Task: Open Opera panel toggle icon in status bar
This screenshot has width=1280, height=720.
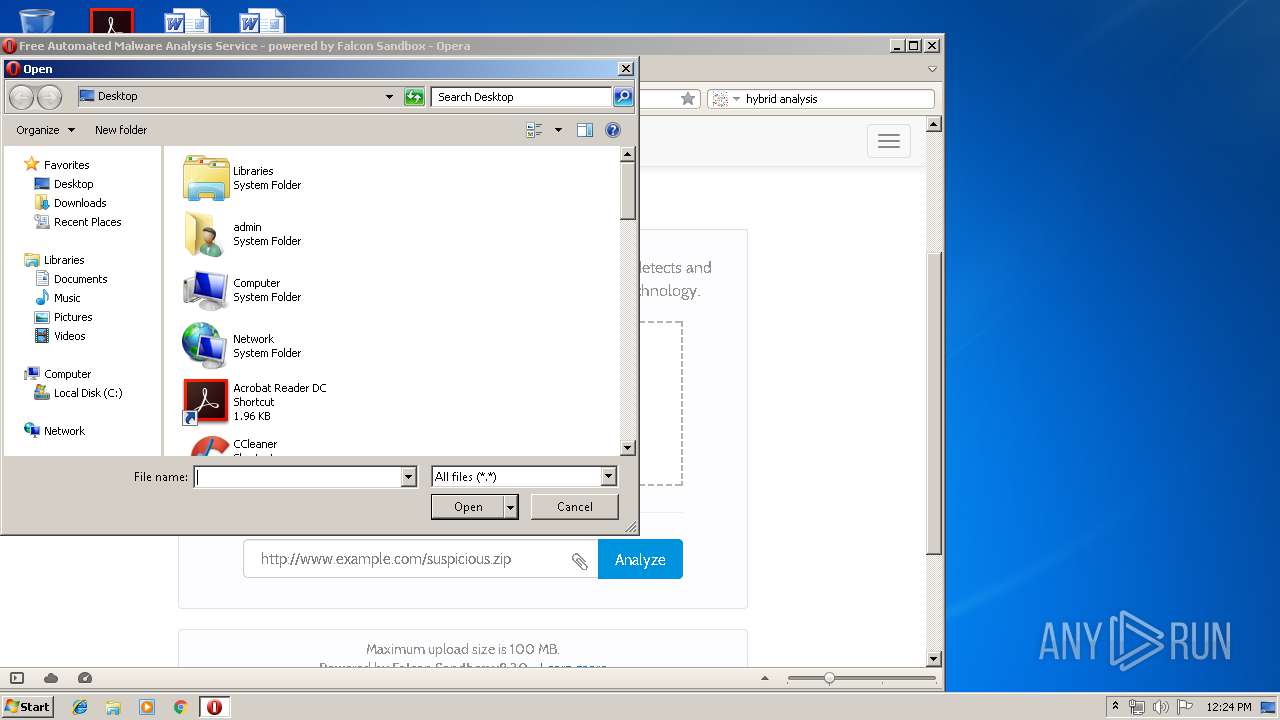Action: pyautogui.click(x=17, y=678)
